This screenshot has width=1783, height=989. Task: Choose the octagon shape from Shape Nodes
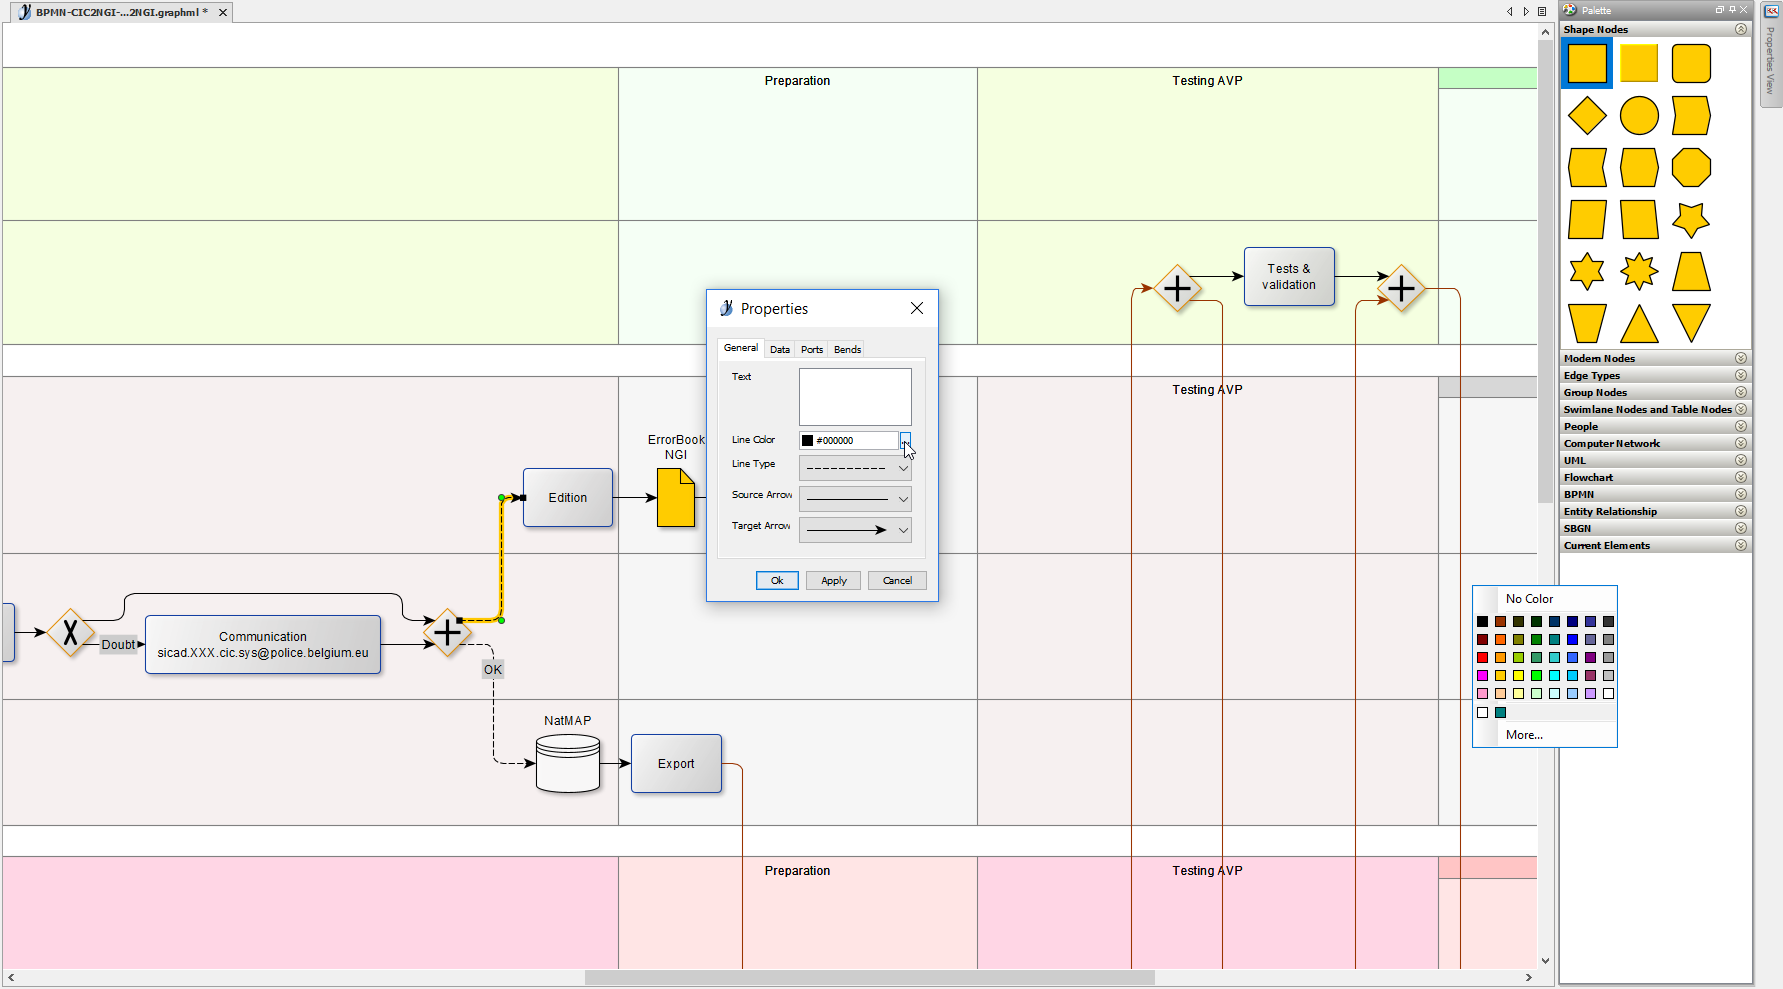1691,168
